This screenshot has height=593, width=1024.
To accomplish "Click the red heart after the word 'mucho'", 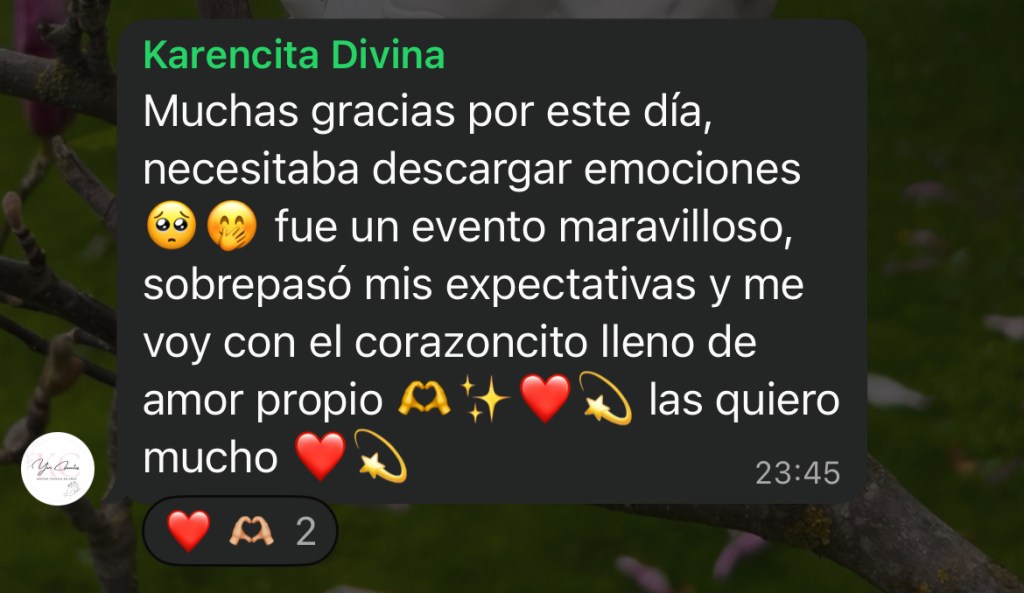I will (x=320, y=456).
